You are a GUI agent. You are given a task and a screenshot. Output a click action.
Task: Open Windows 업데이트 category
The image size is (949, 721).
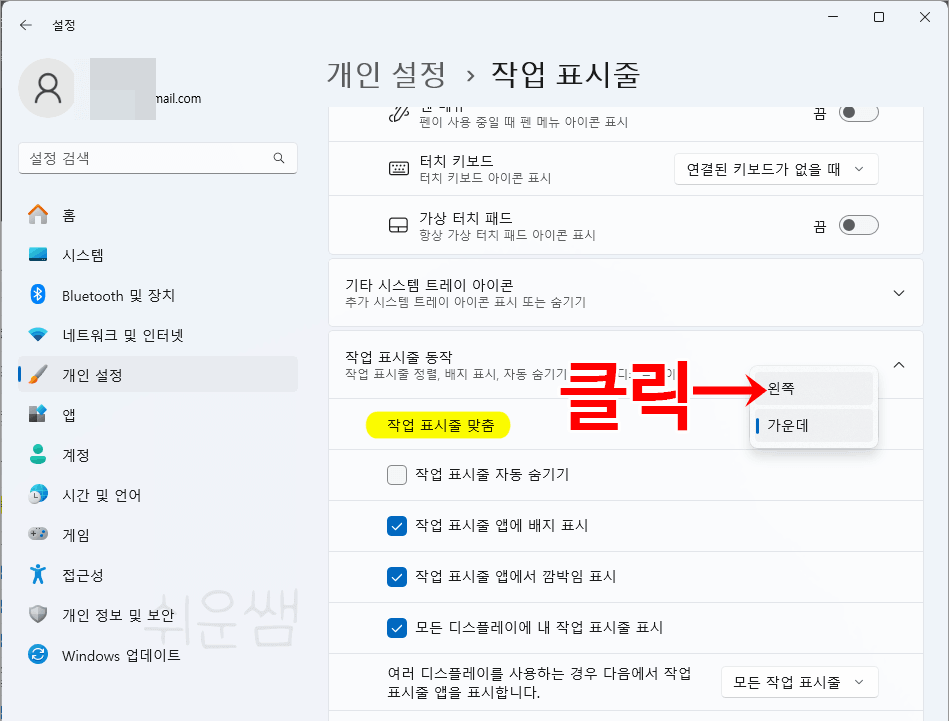point(158,654)
